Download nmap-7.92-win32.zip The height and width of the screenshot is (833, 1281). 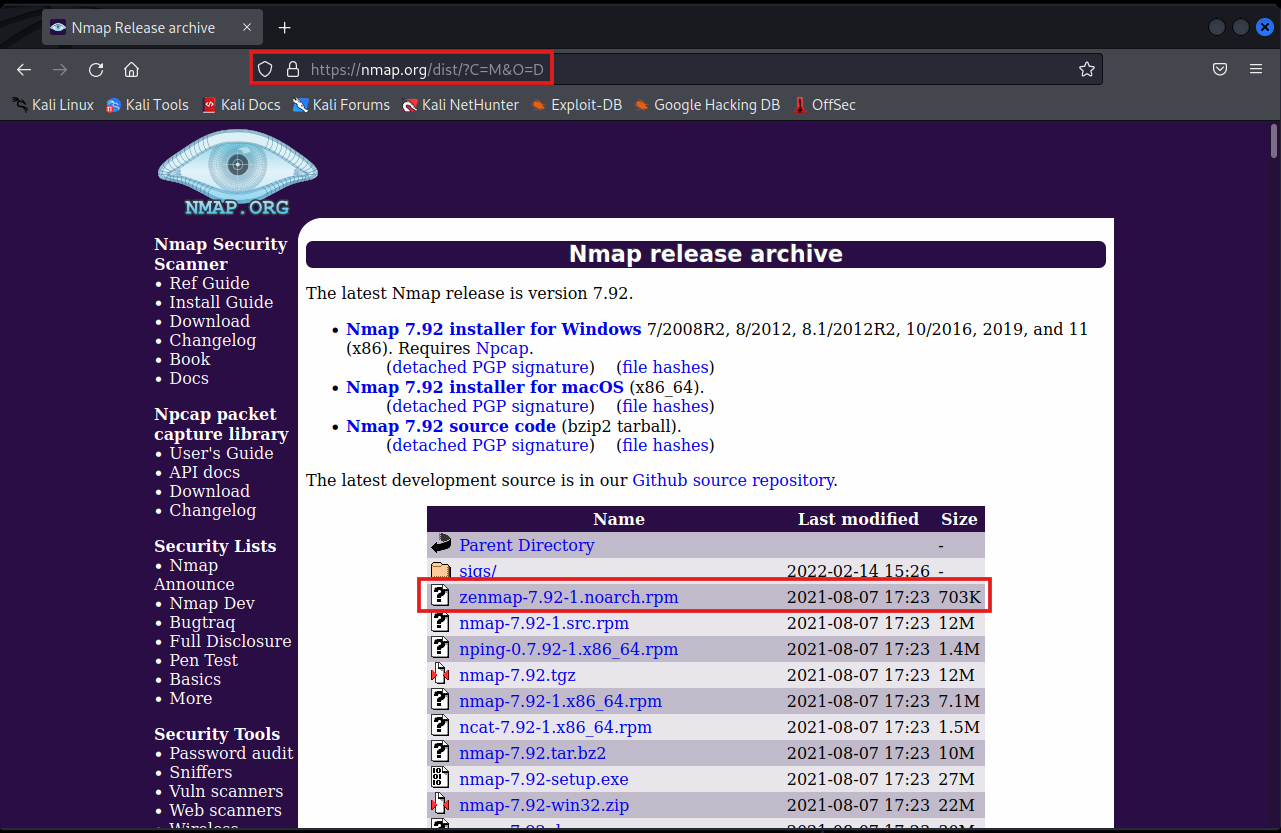544,805
